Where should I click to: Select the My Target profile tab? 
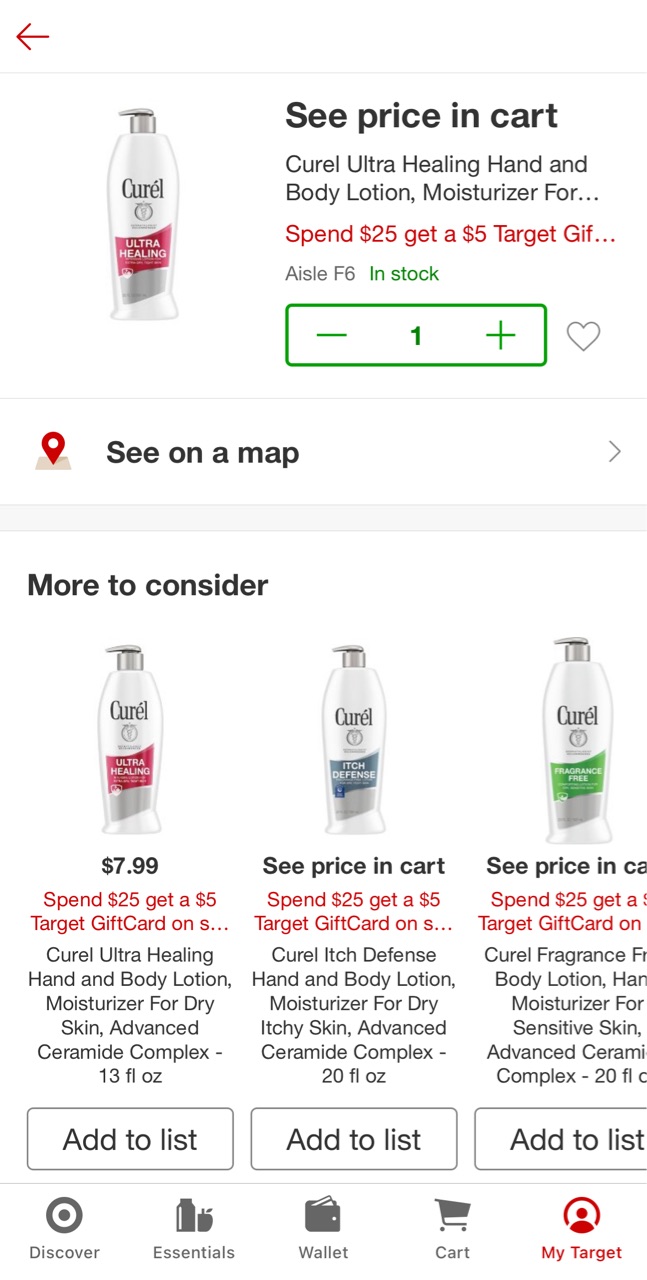tap(581, 1230)
